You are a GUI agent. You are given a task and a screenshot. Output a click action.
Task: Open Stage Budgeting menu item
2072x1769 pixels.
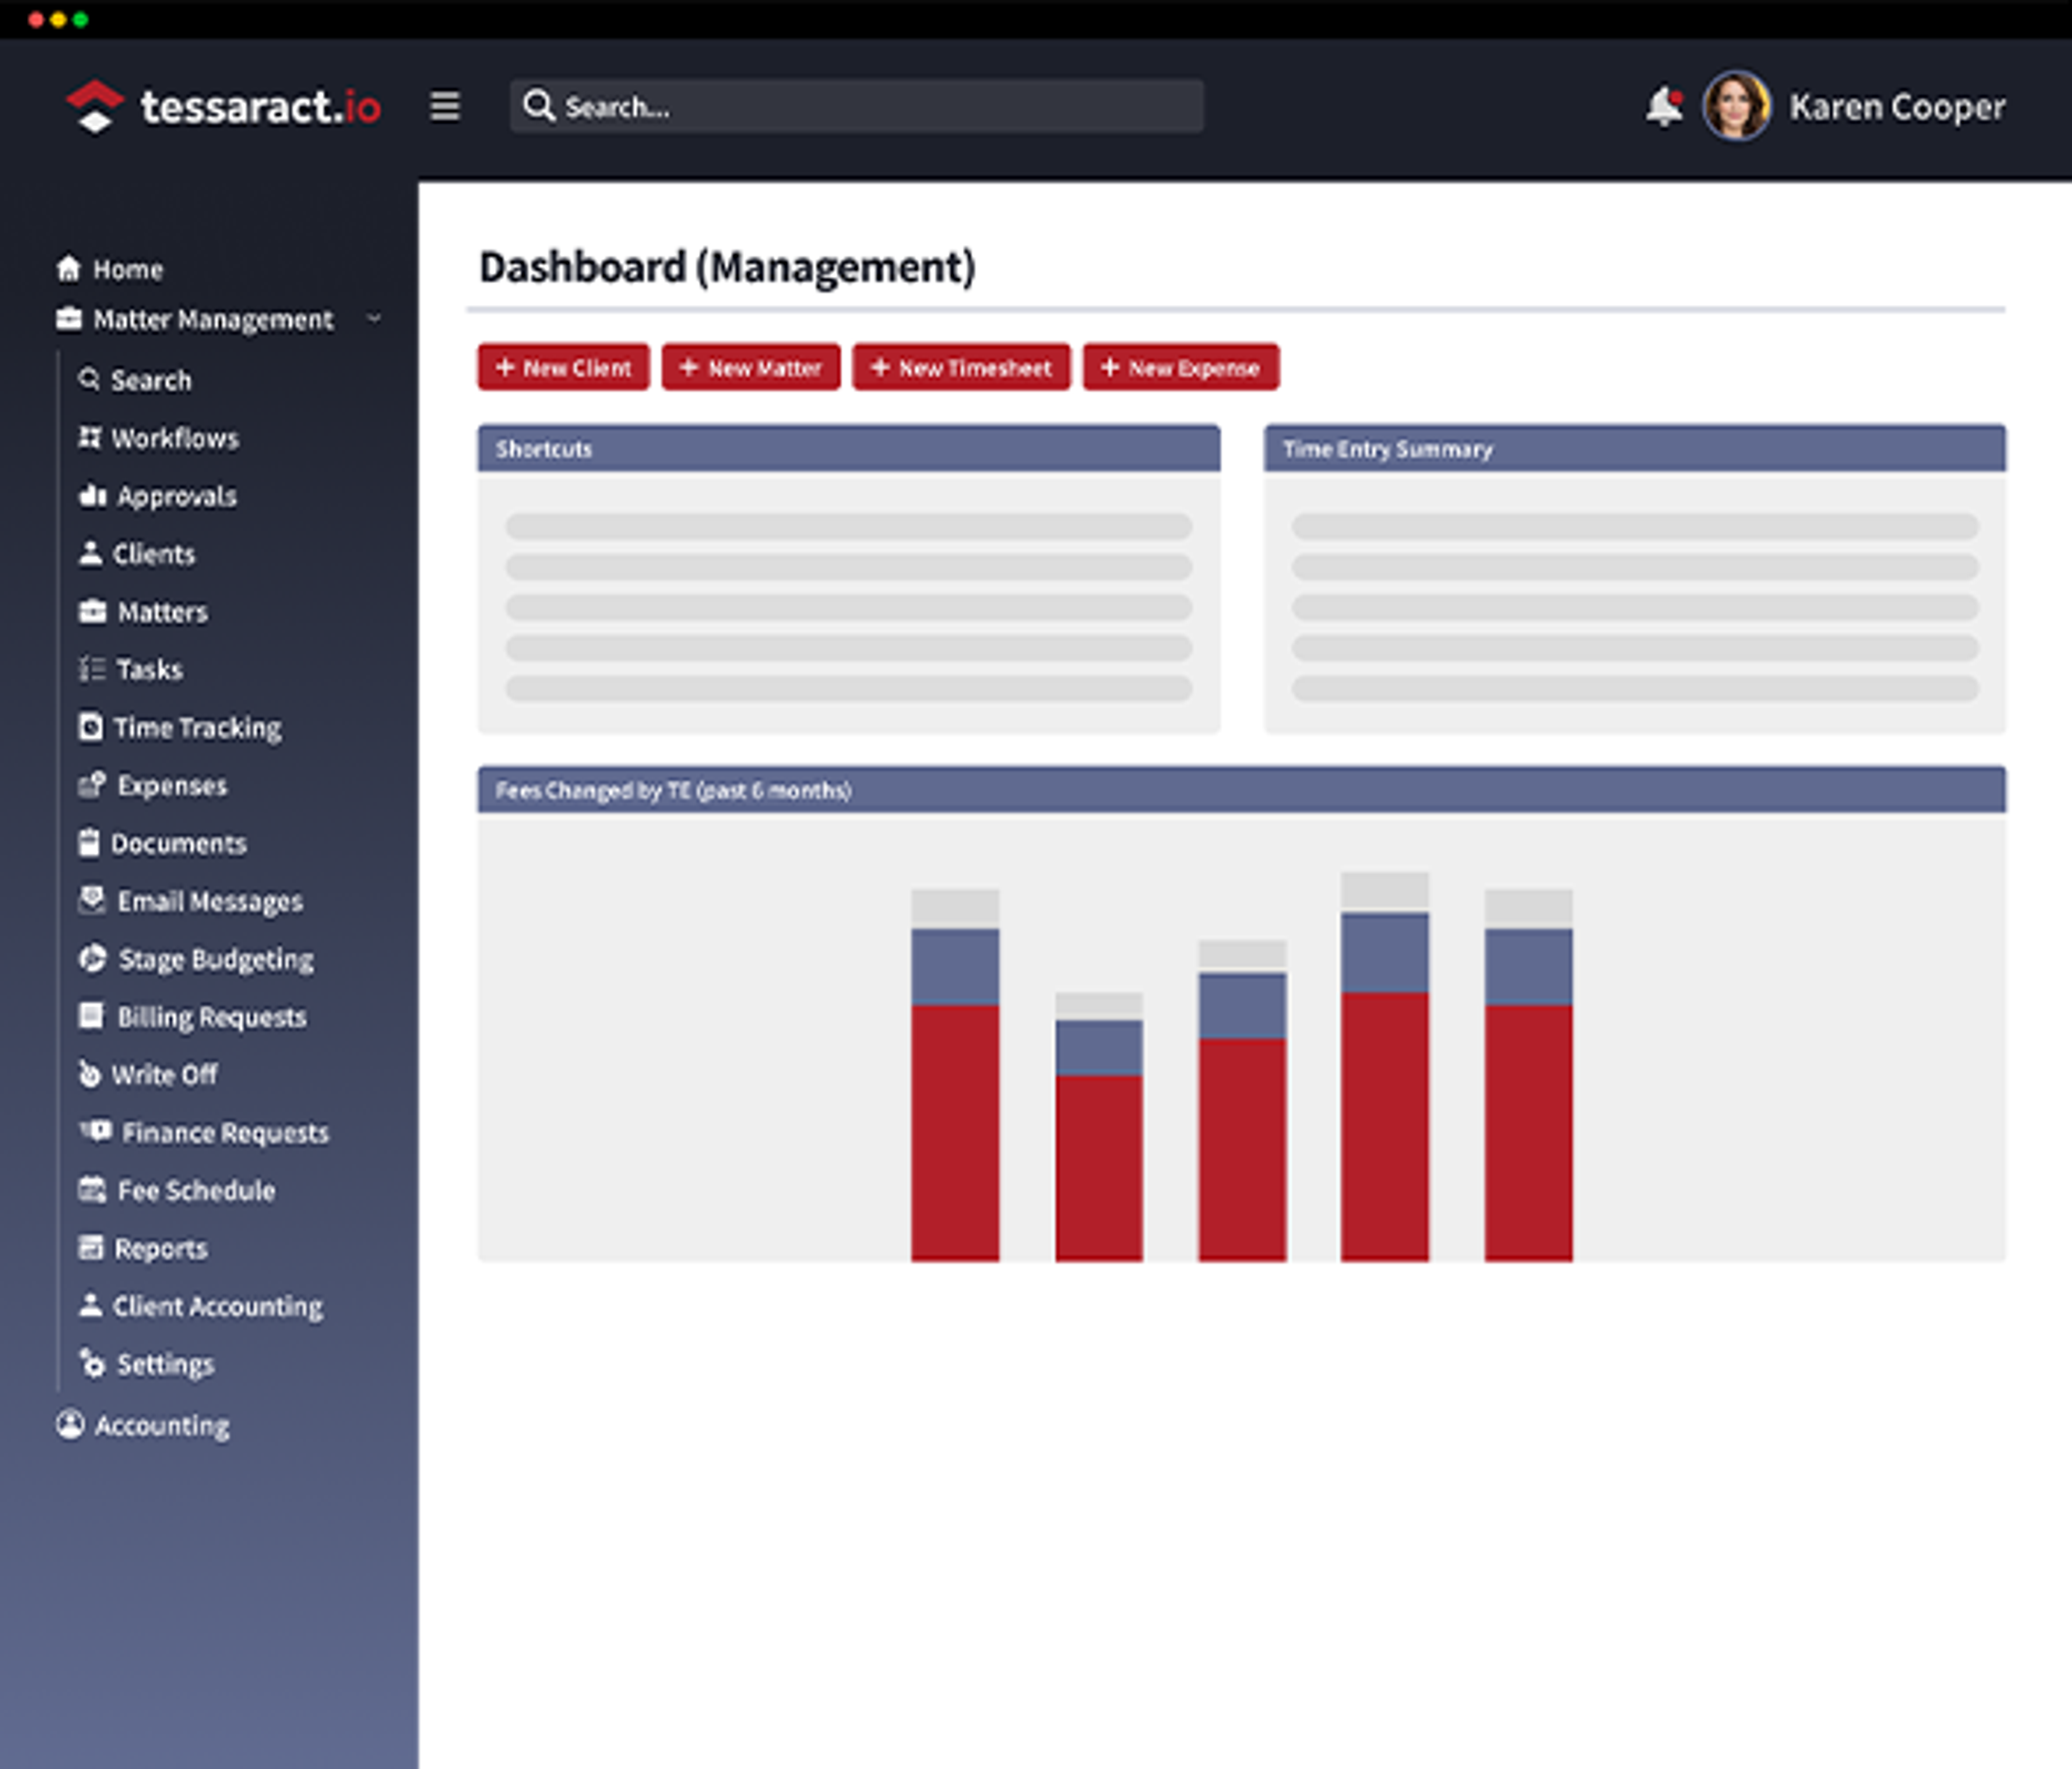(216, 960)
